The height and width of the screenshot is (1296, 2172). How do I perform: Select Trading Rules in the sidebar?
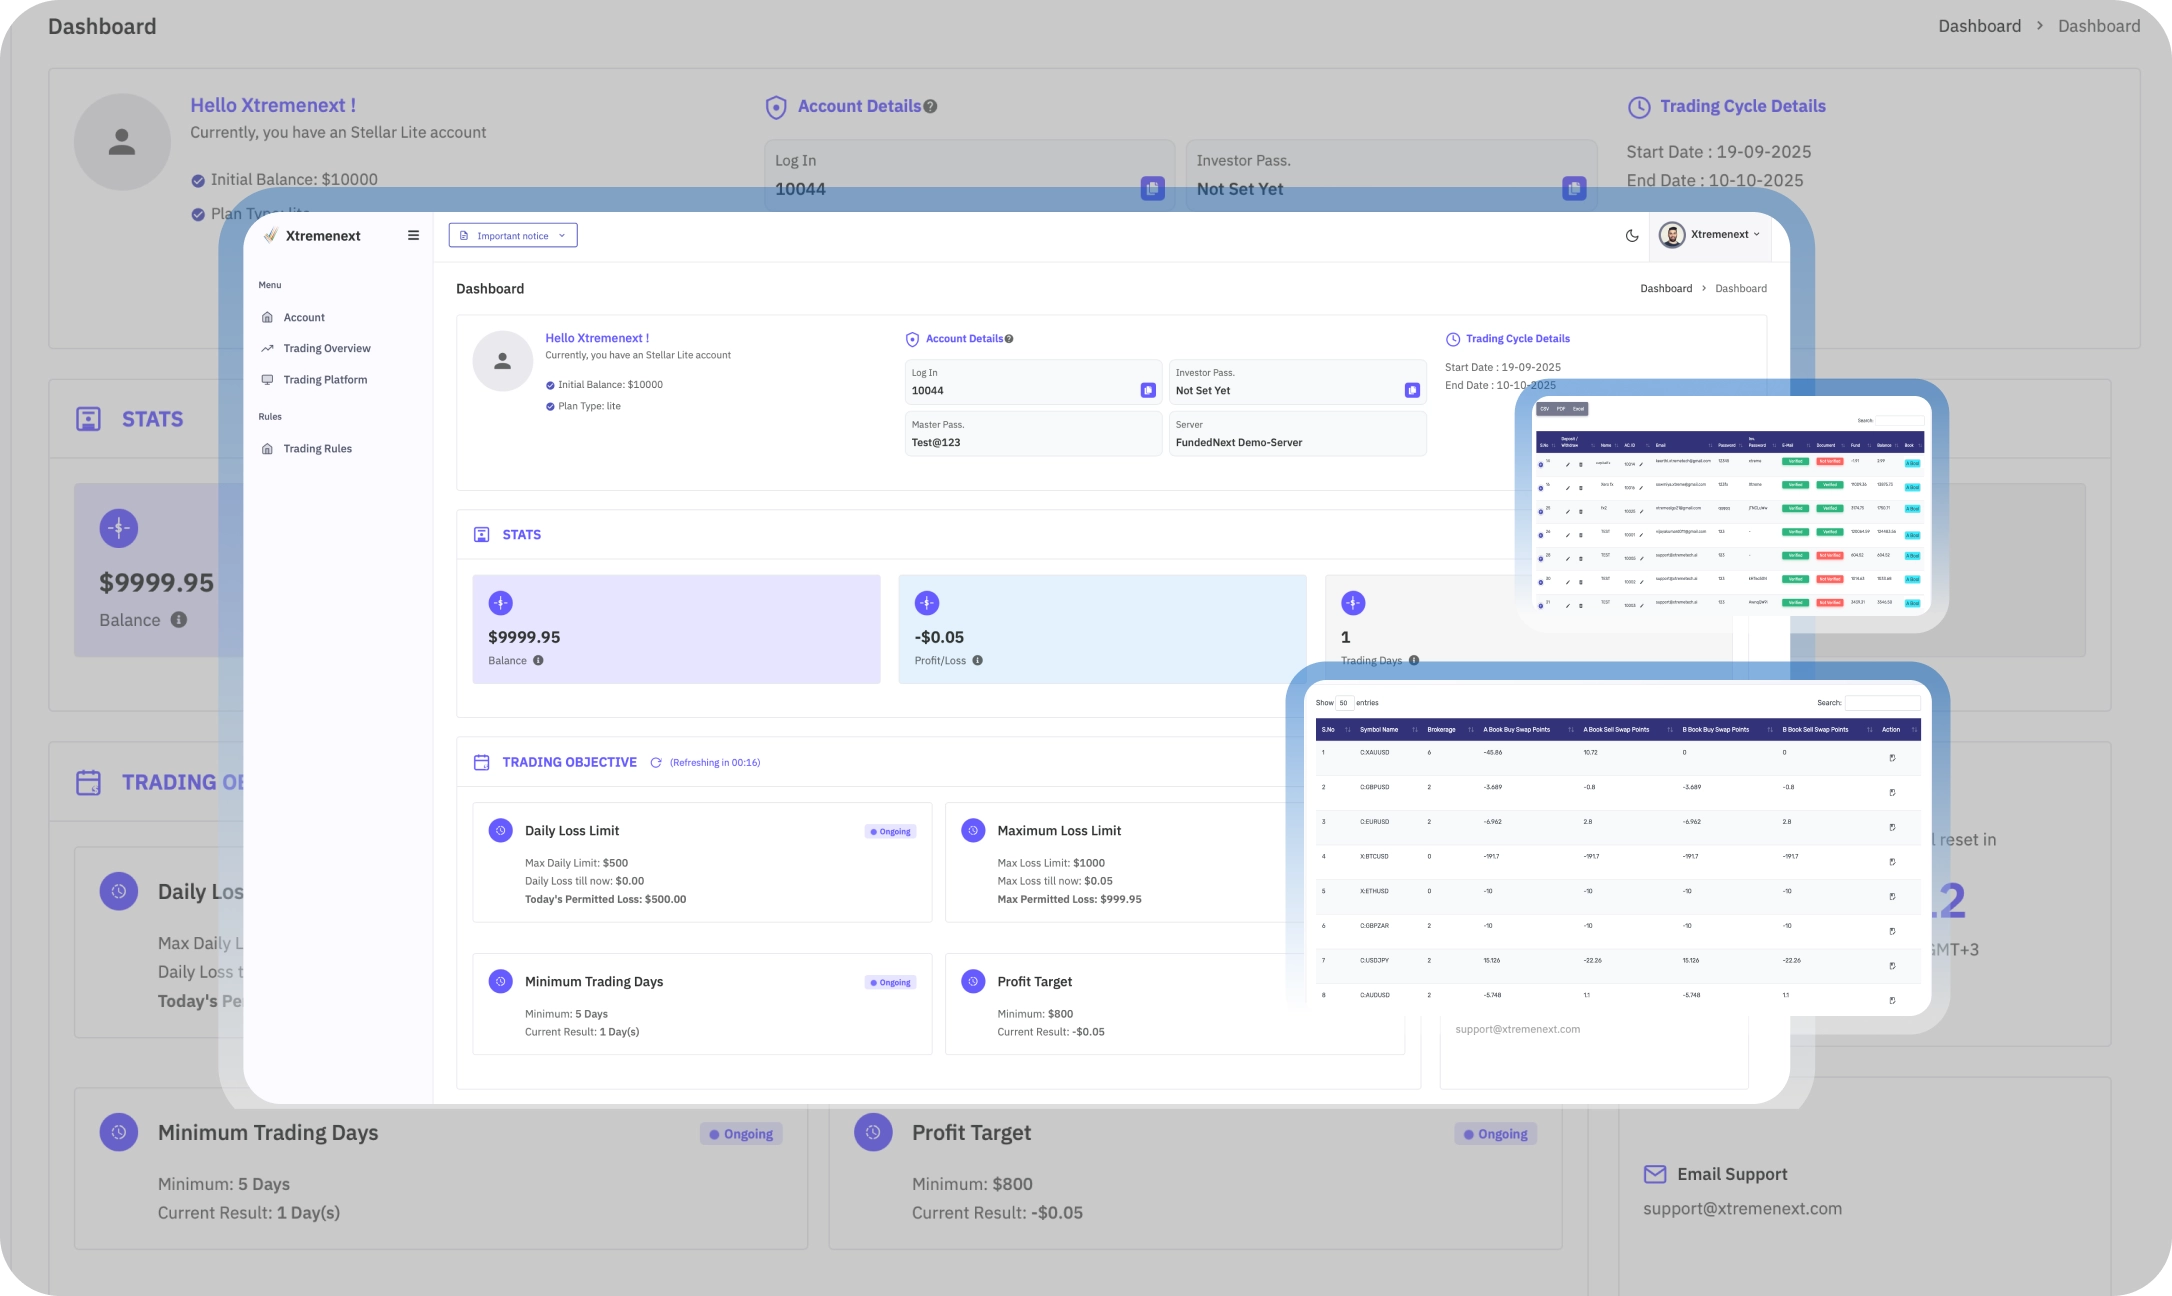[x=317, y=449]
